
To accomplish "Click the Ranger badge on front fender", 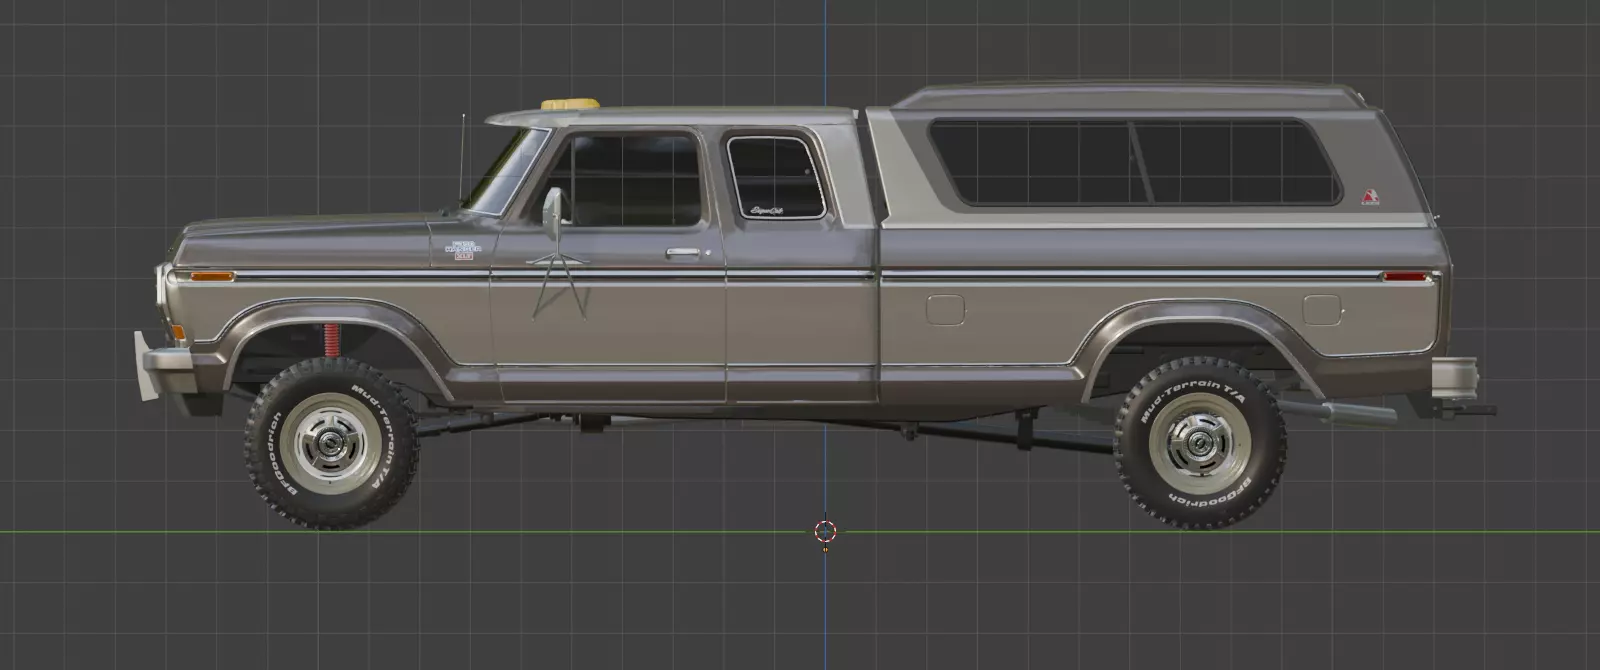I will tap(463, 249).
